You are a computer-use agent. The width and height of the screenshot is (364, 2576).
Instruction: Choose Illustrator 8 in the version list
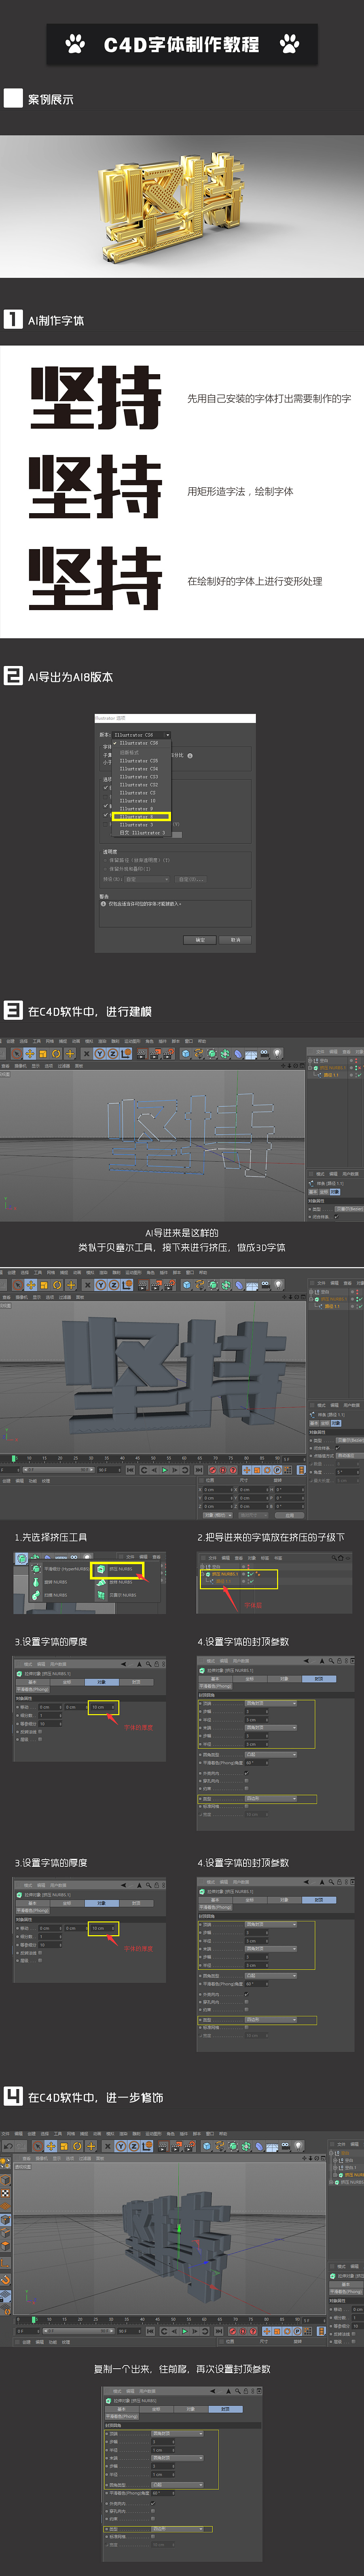pyautogui.click(x=142, y=817)
